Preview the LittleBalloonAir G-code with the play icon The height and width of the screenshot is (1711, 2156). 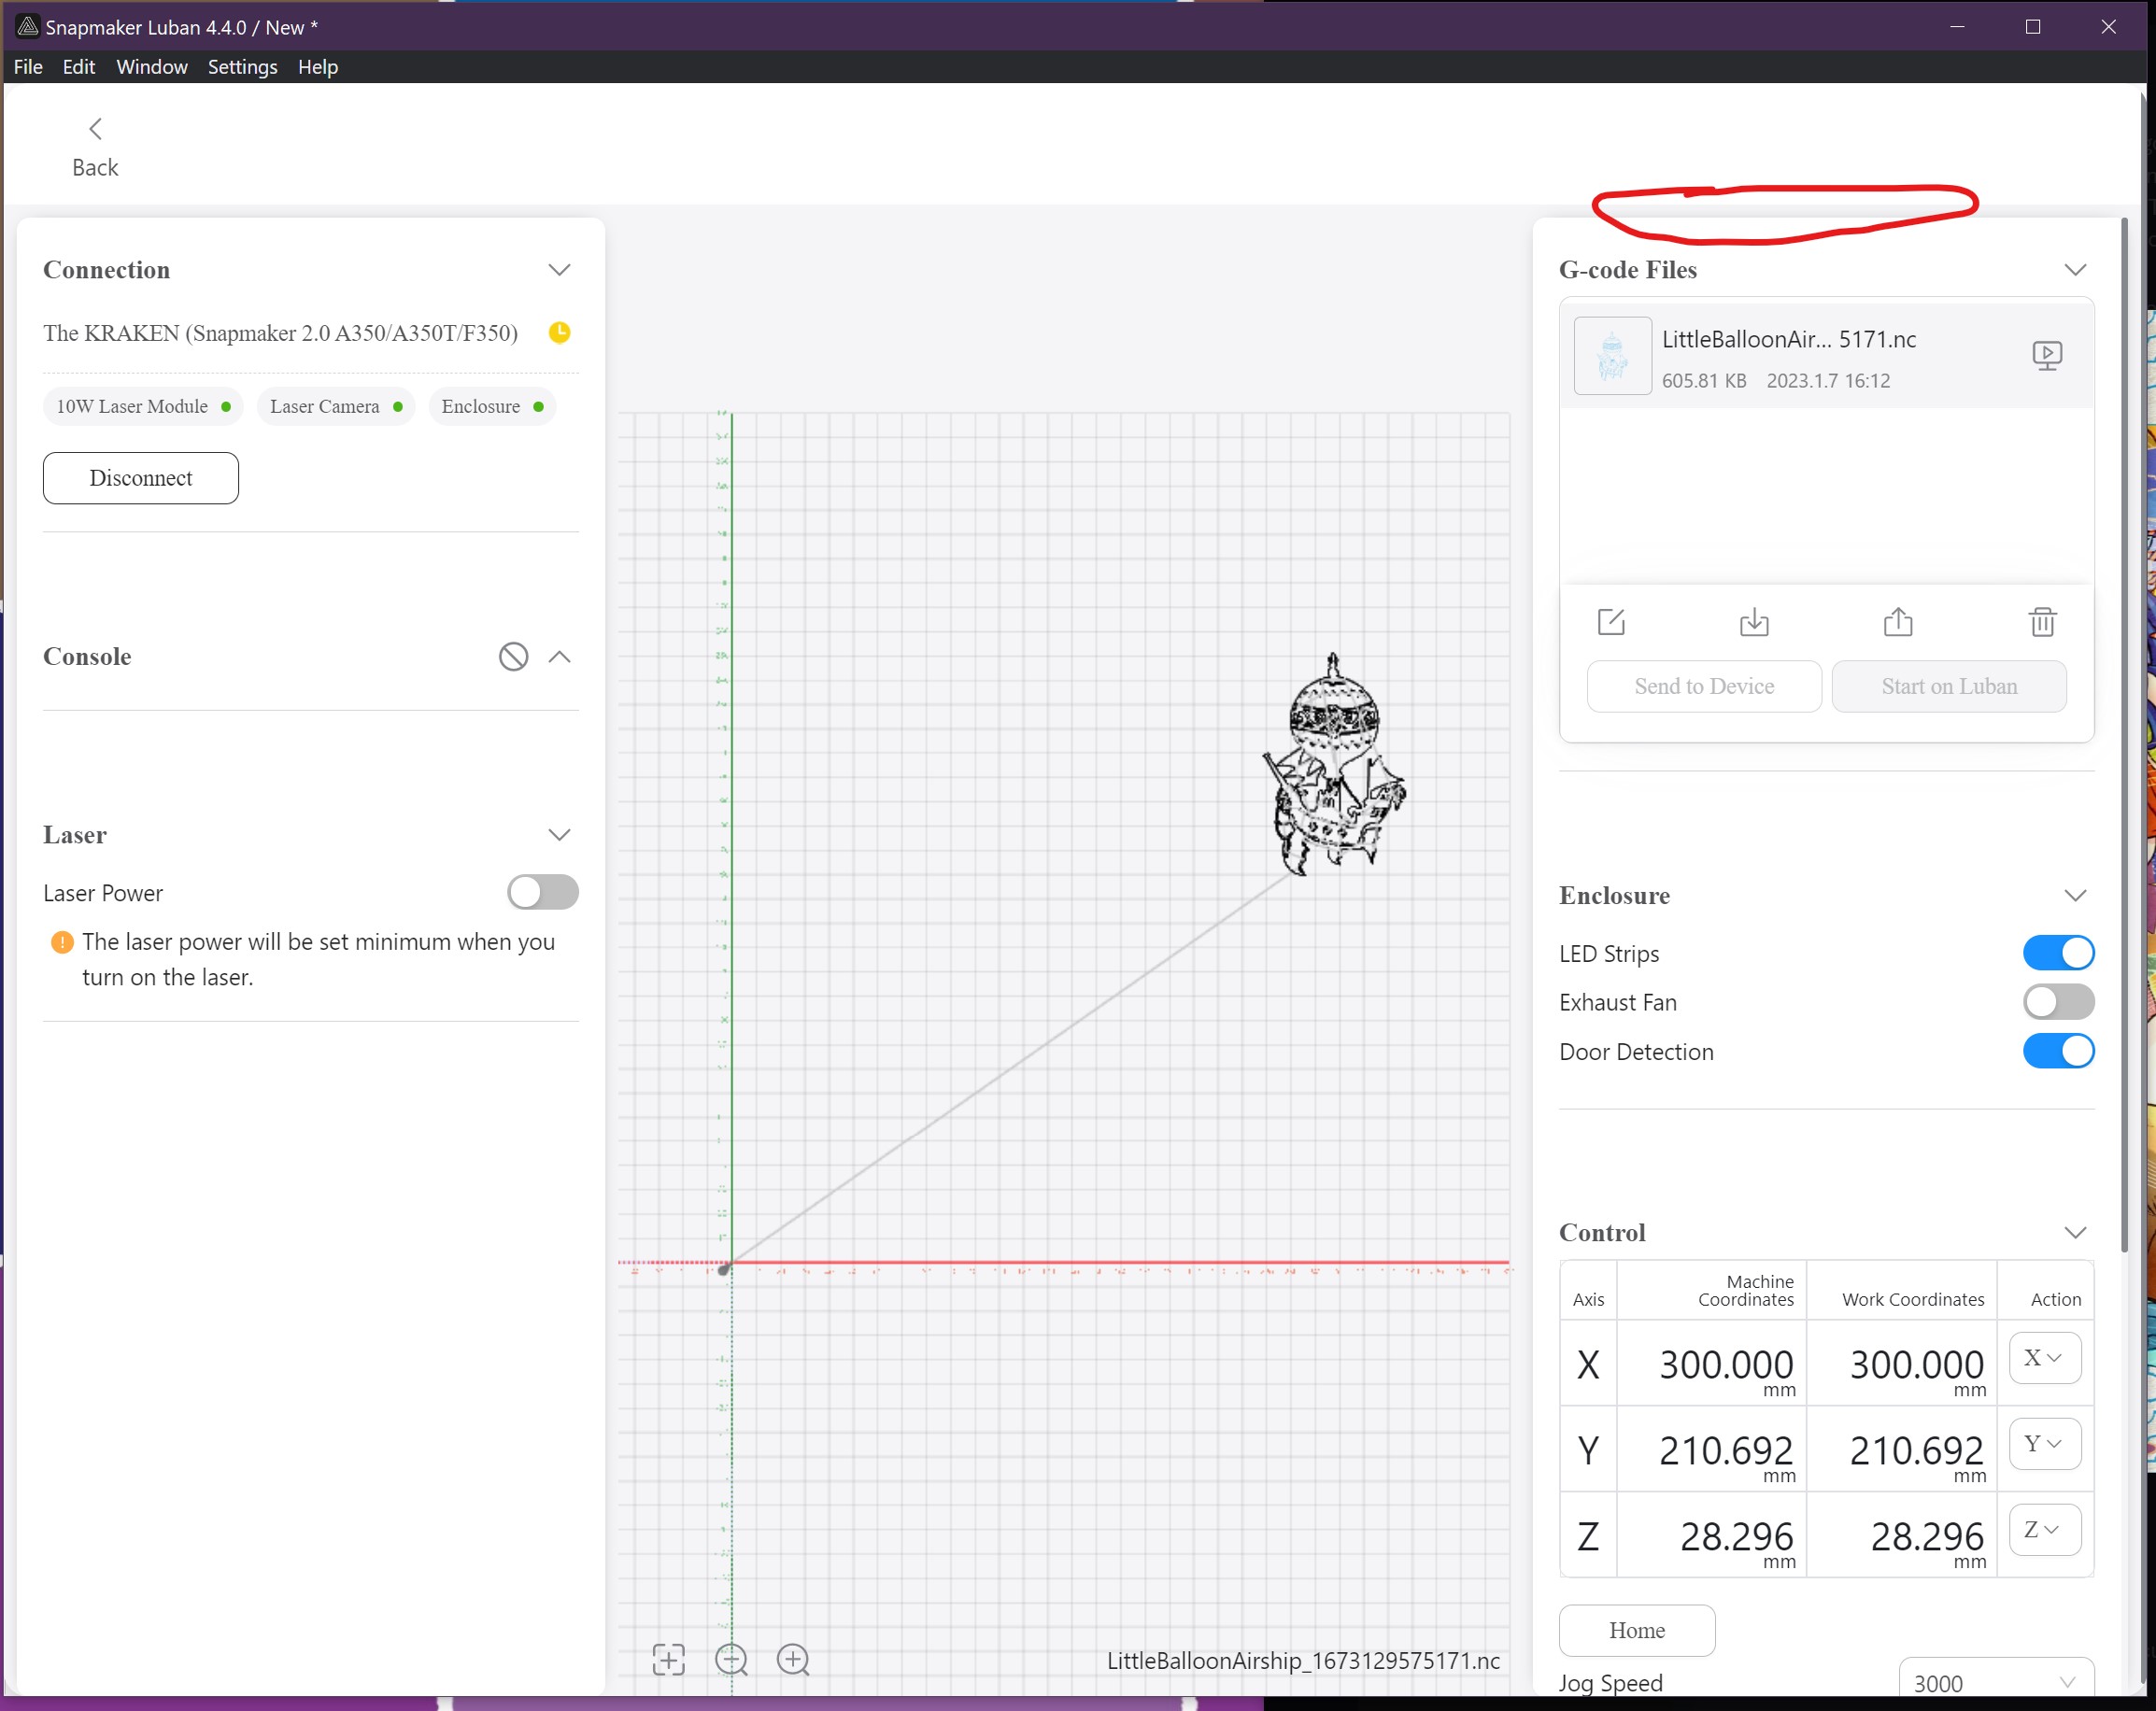[2048, 355]
